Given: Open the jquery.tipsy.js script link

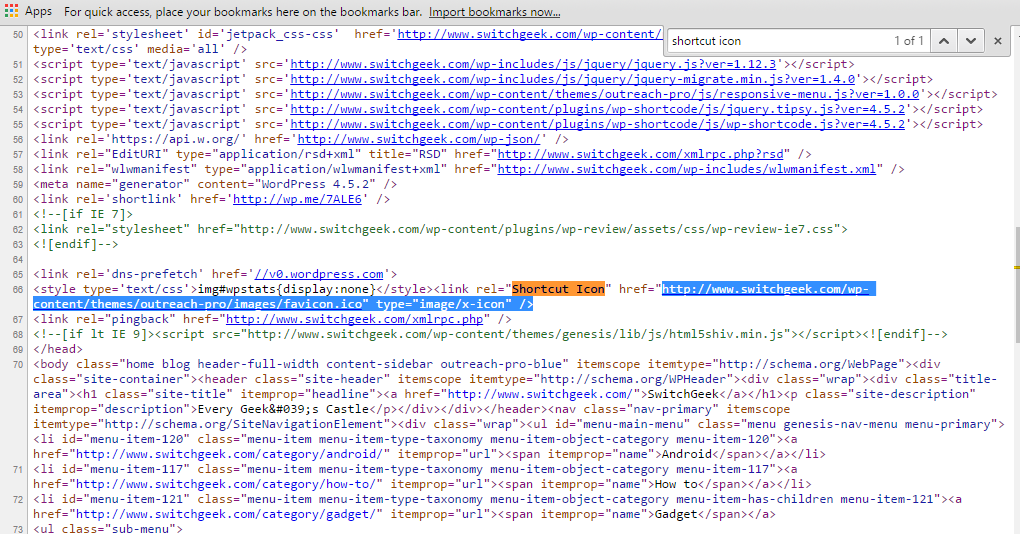Looking at the screenshot, I should (x=597, y=109).
